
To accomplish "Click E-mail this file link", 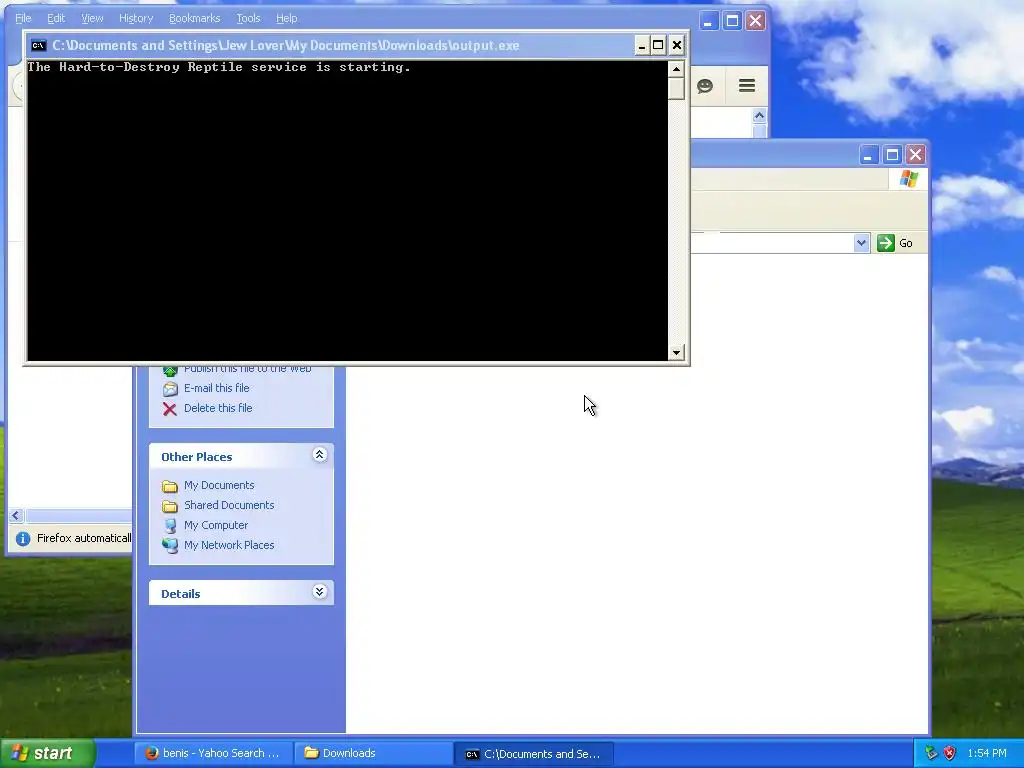I will 216,388.
